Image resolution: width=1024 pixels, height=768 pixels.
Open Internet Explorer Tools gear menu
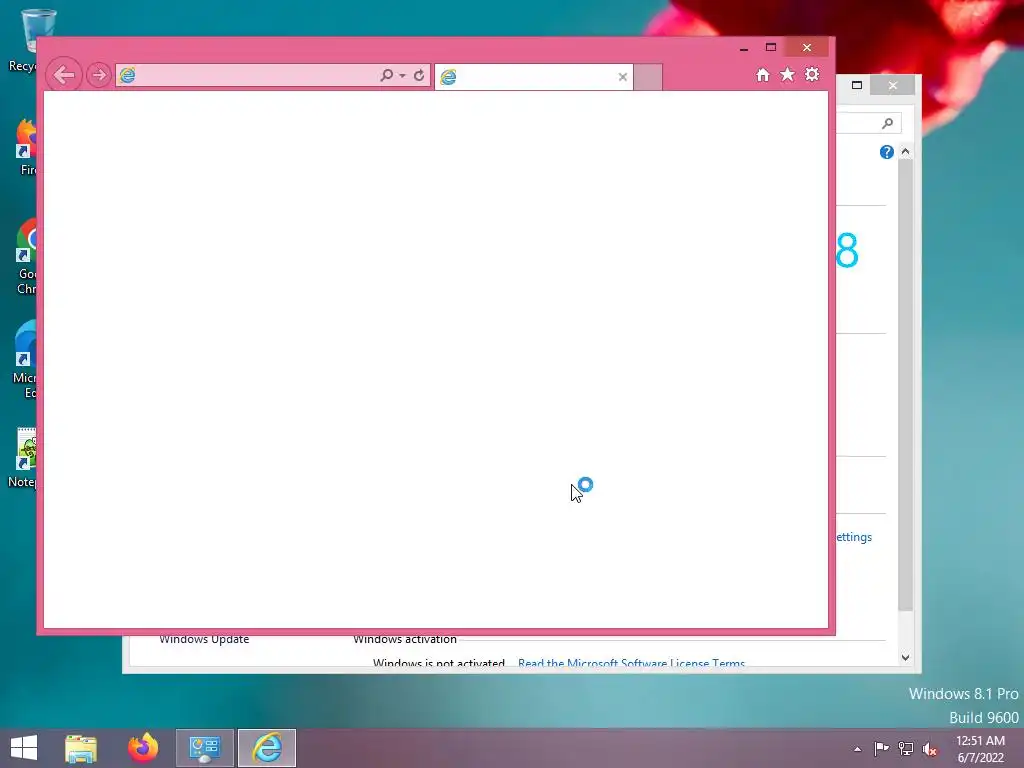point(812,74)
